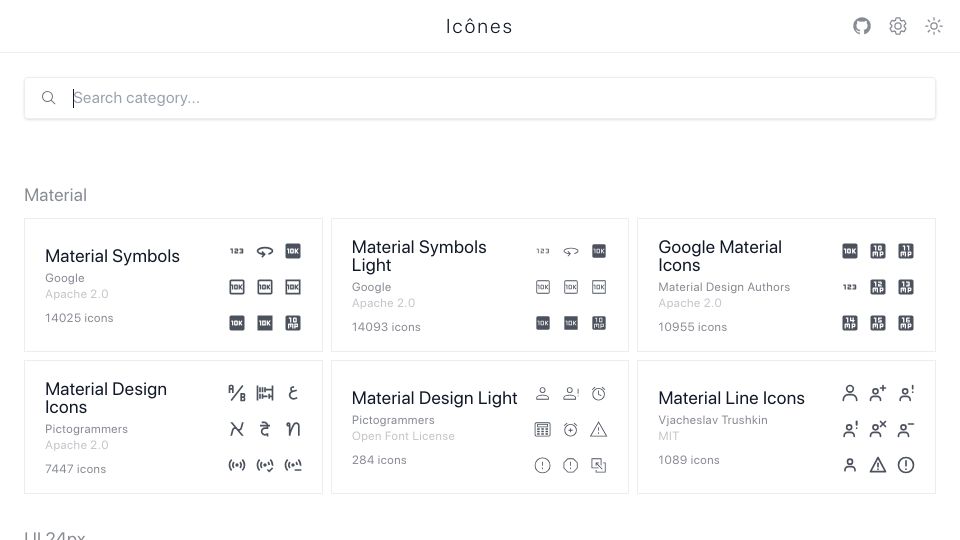Click the 11MP icon in Google Material Icons

[x=906, y=251]
